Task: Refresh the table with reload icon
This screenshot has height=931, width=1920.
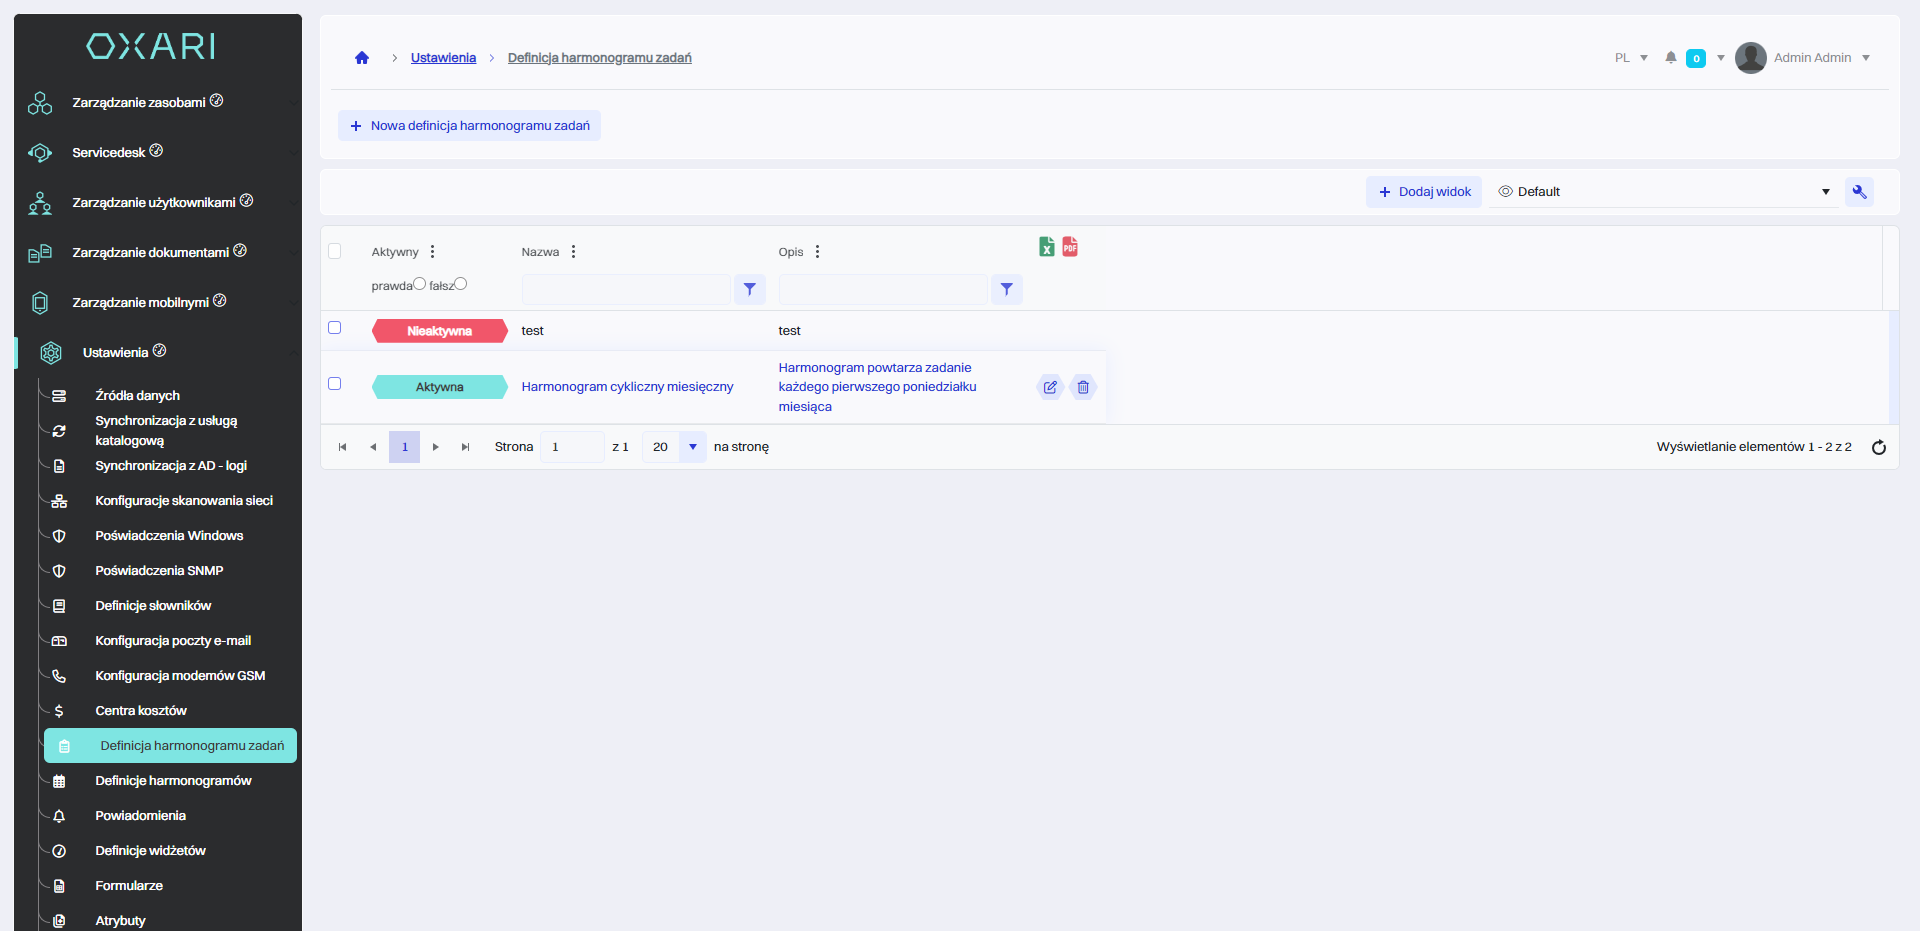Action: pos(1878,447)
